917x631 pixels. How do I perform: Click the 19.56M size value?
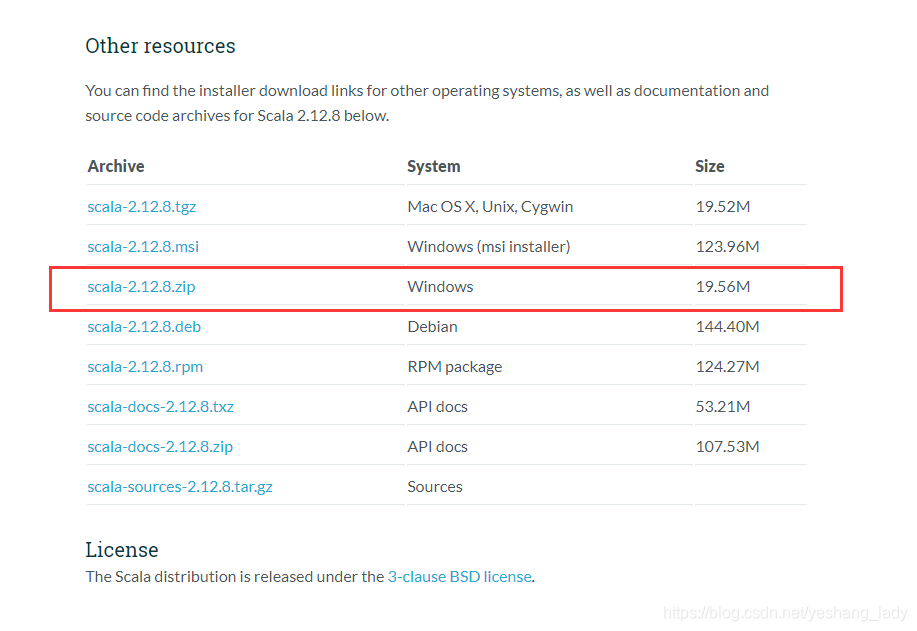coord(723,287)
